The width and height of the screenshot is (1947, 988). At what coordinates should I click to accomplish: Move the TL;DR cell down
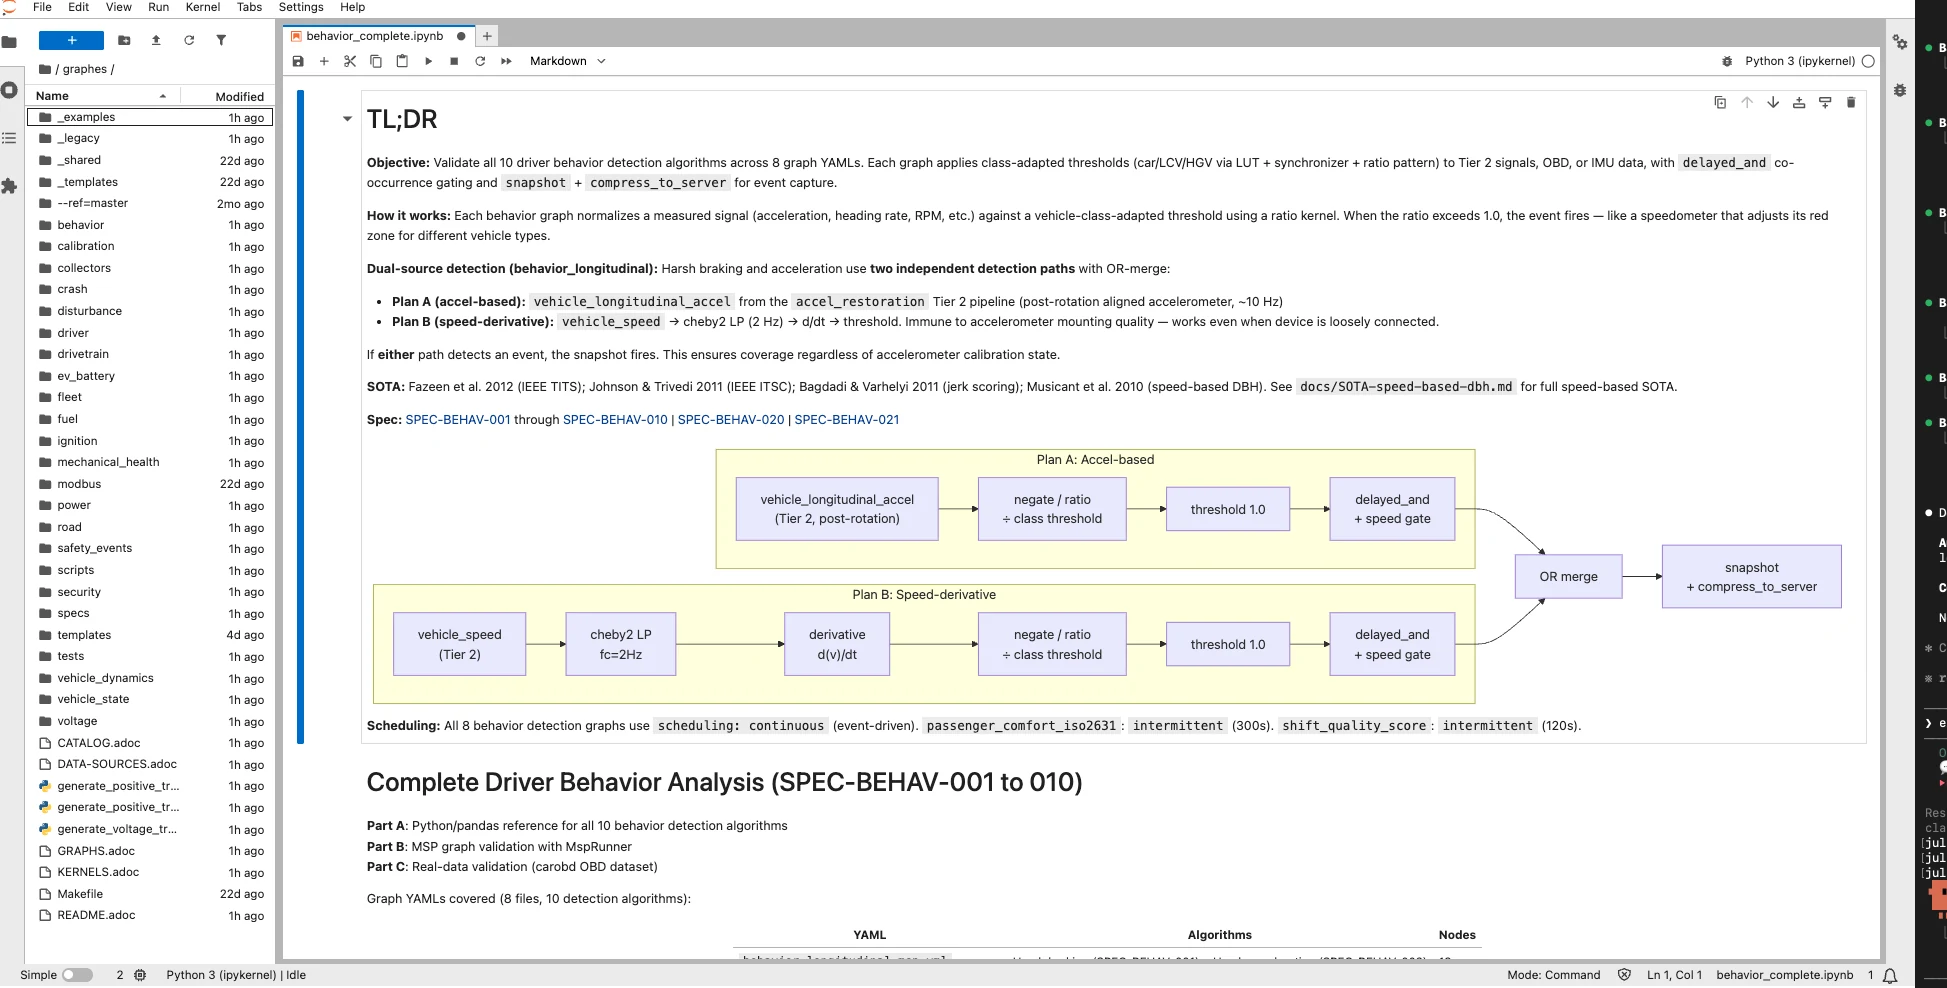click(1773, 102)
